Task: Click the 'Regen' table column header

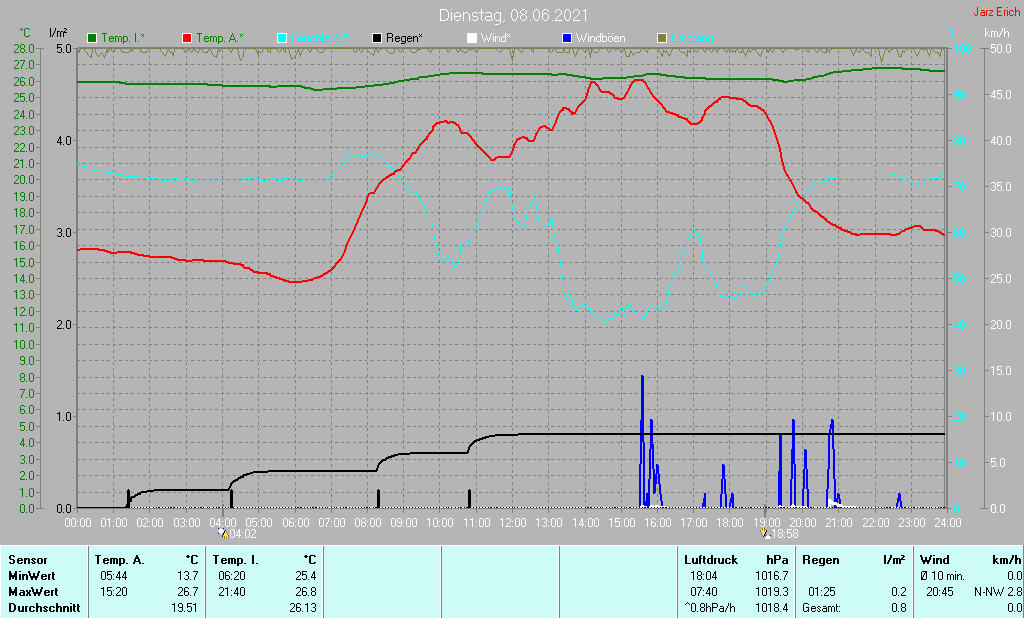Action: click(x=821, y=560)
